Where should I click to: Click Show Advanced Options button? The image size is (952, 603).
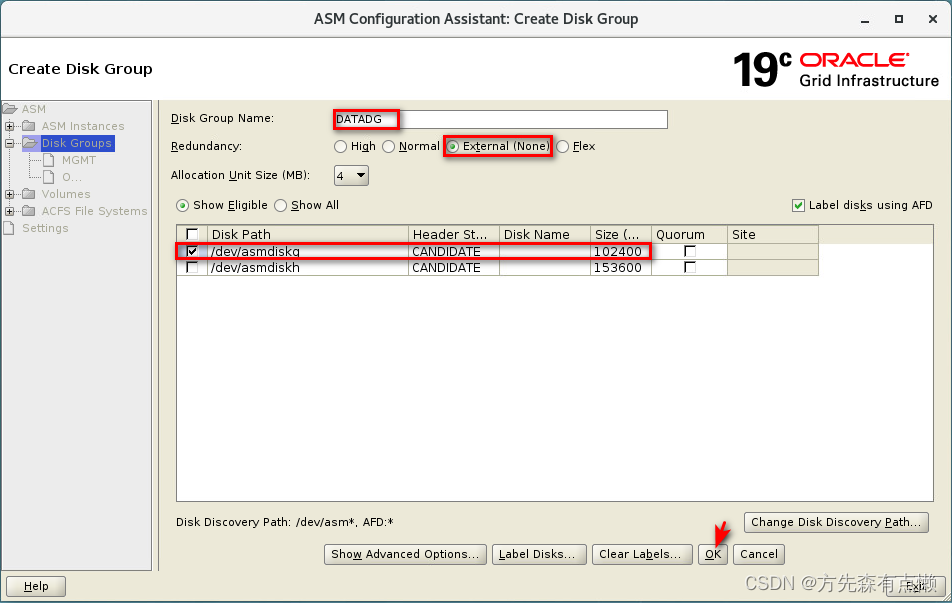click(x=405, y=554)
